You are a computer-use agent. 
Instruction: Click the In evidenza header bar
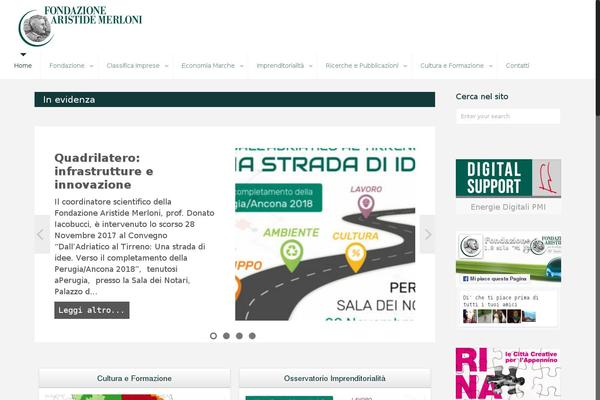235,100
